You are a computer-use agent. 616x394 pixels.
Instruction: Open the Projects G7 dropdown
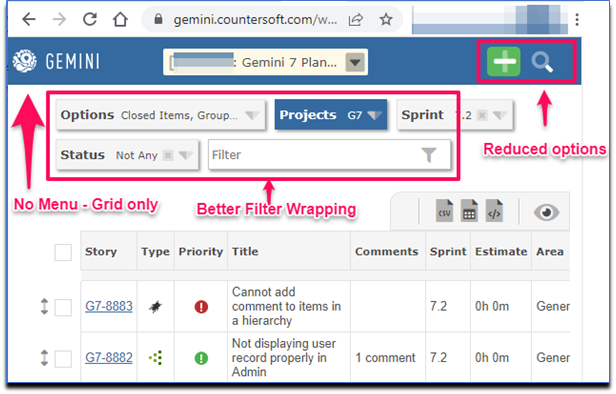pyautogui.click(x=330, y=115)
